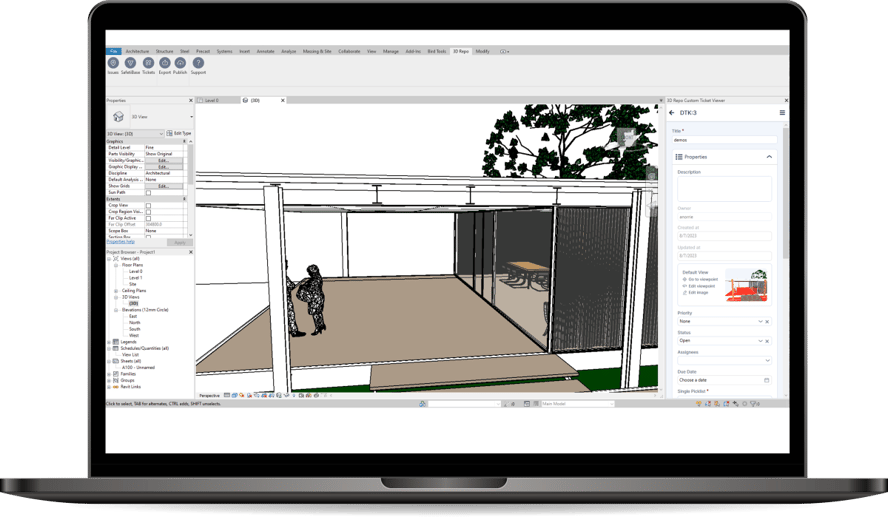Screen dimensions: 888x517
Task: Close the {3D} view tab
Action: coord(283,100)
